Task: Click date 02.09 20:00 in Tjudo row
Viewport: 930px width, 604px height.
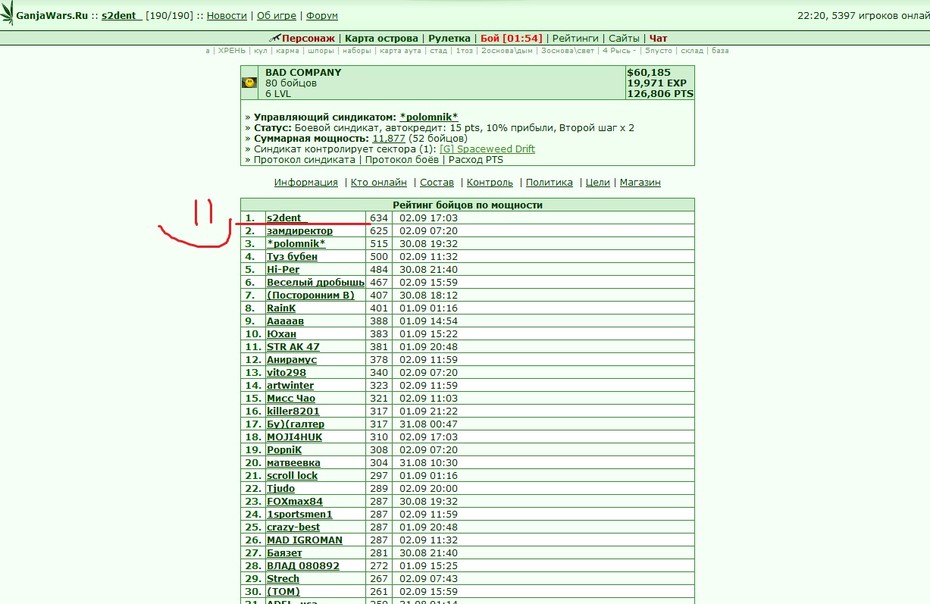Action: [428, 489]
